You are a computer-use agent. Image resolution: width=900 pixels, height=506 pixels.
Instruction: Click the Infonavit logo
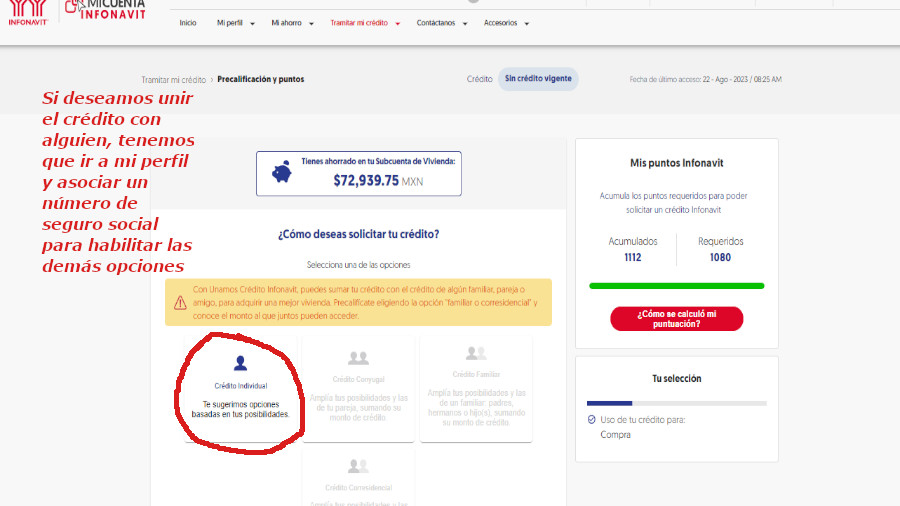[28, 13]
